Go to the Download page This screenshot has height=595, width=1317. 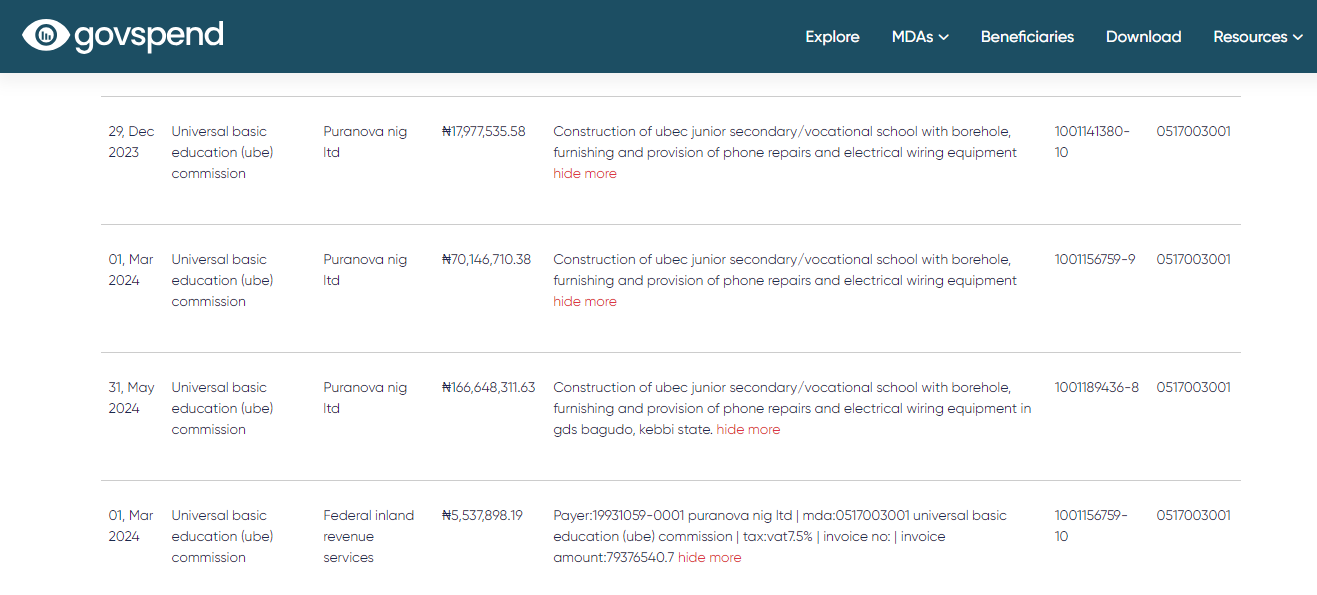1143,37
